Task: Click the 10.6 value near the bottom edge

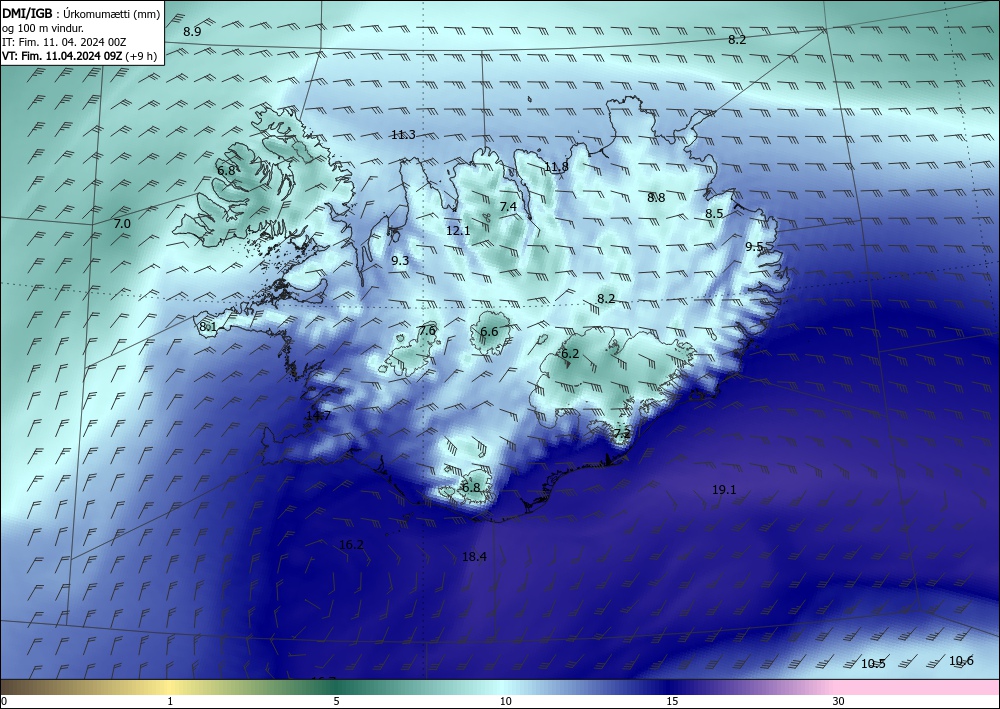Action: [x=961, y=661]
